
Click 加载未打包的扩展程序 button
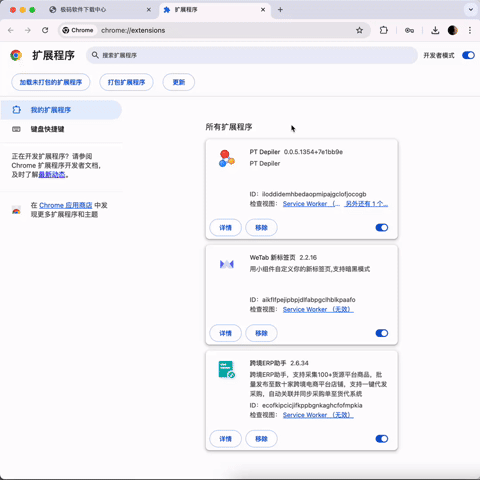pos(51,82)
